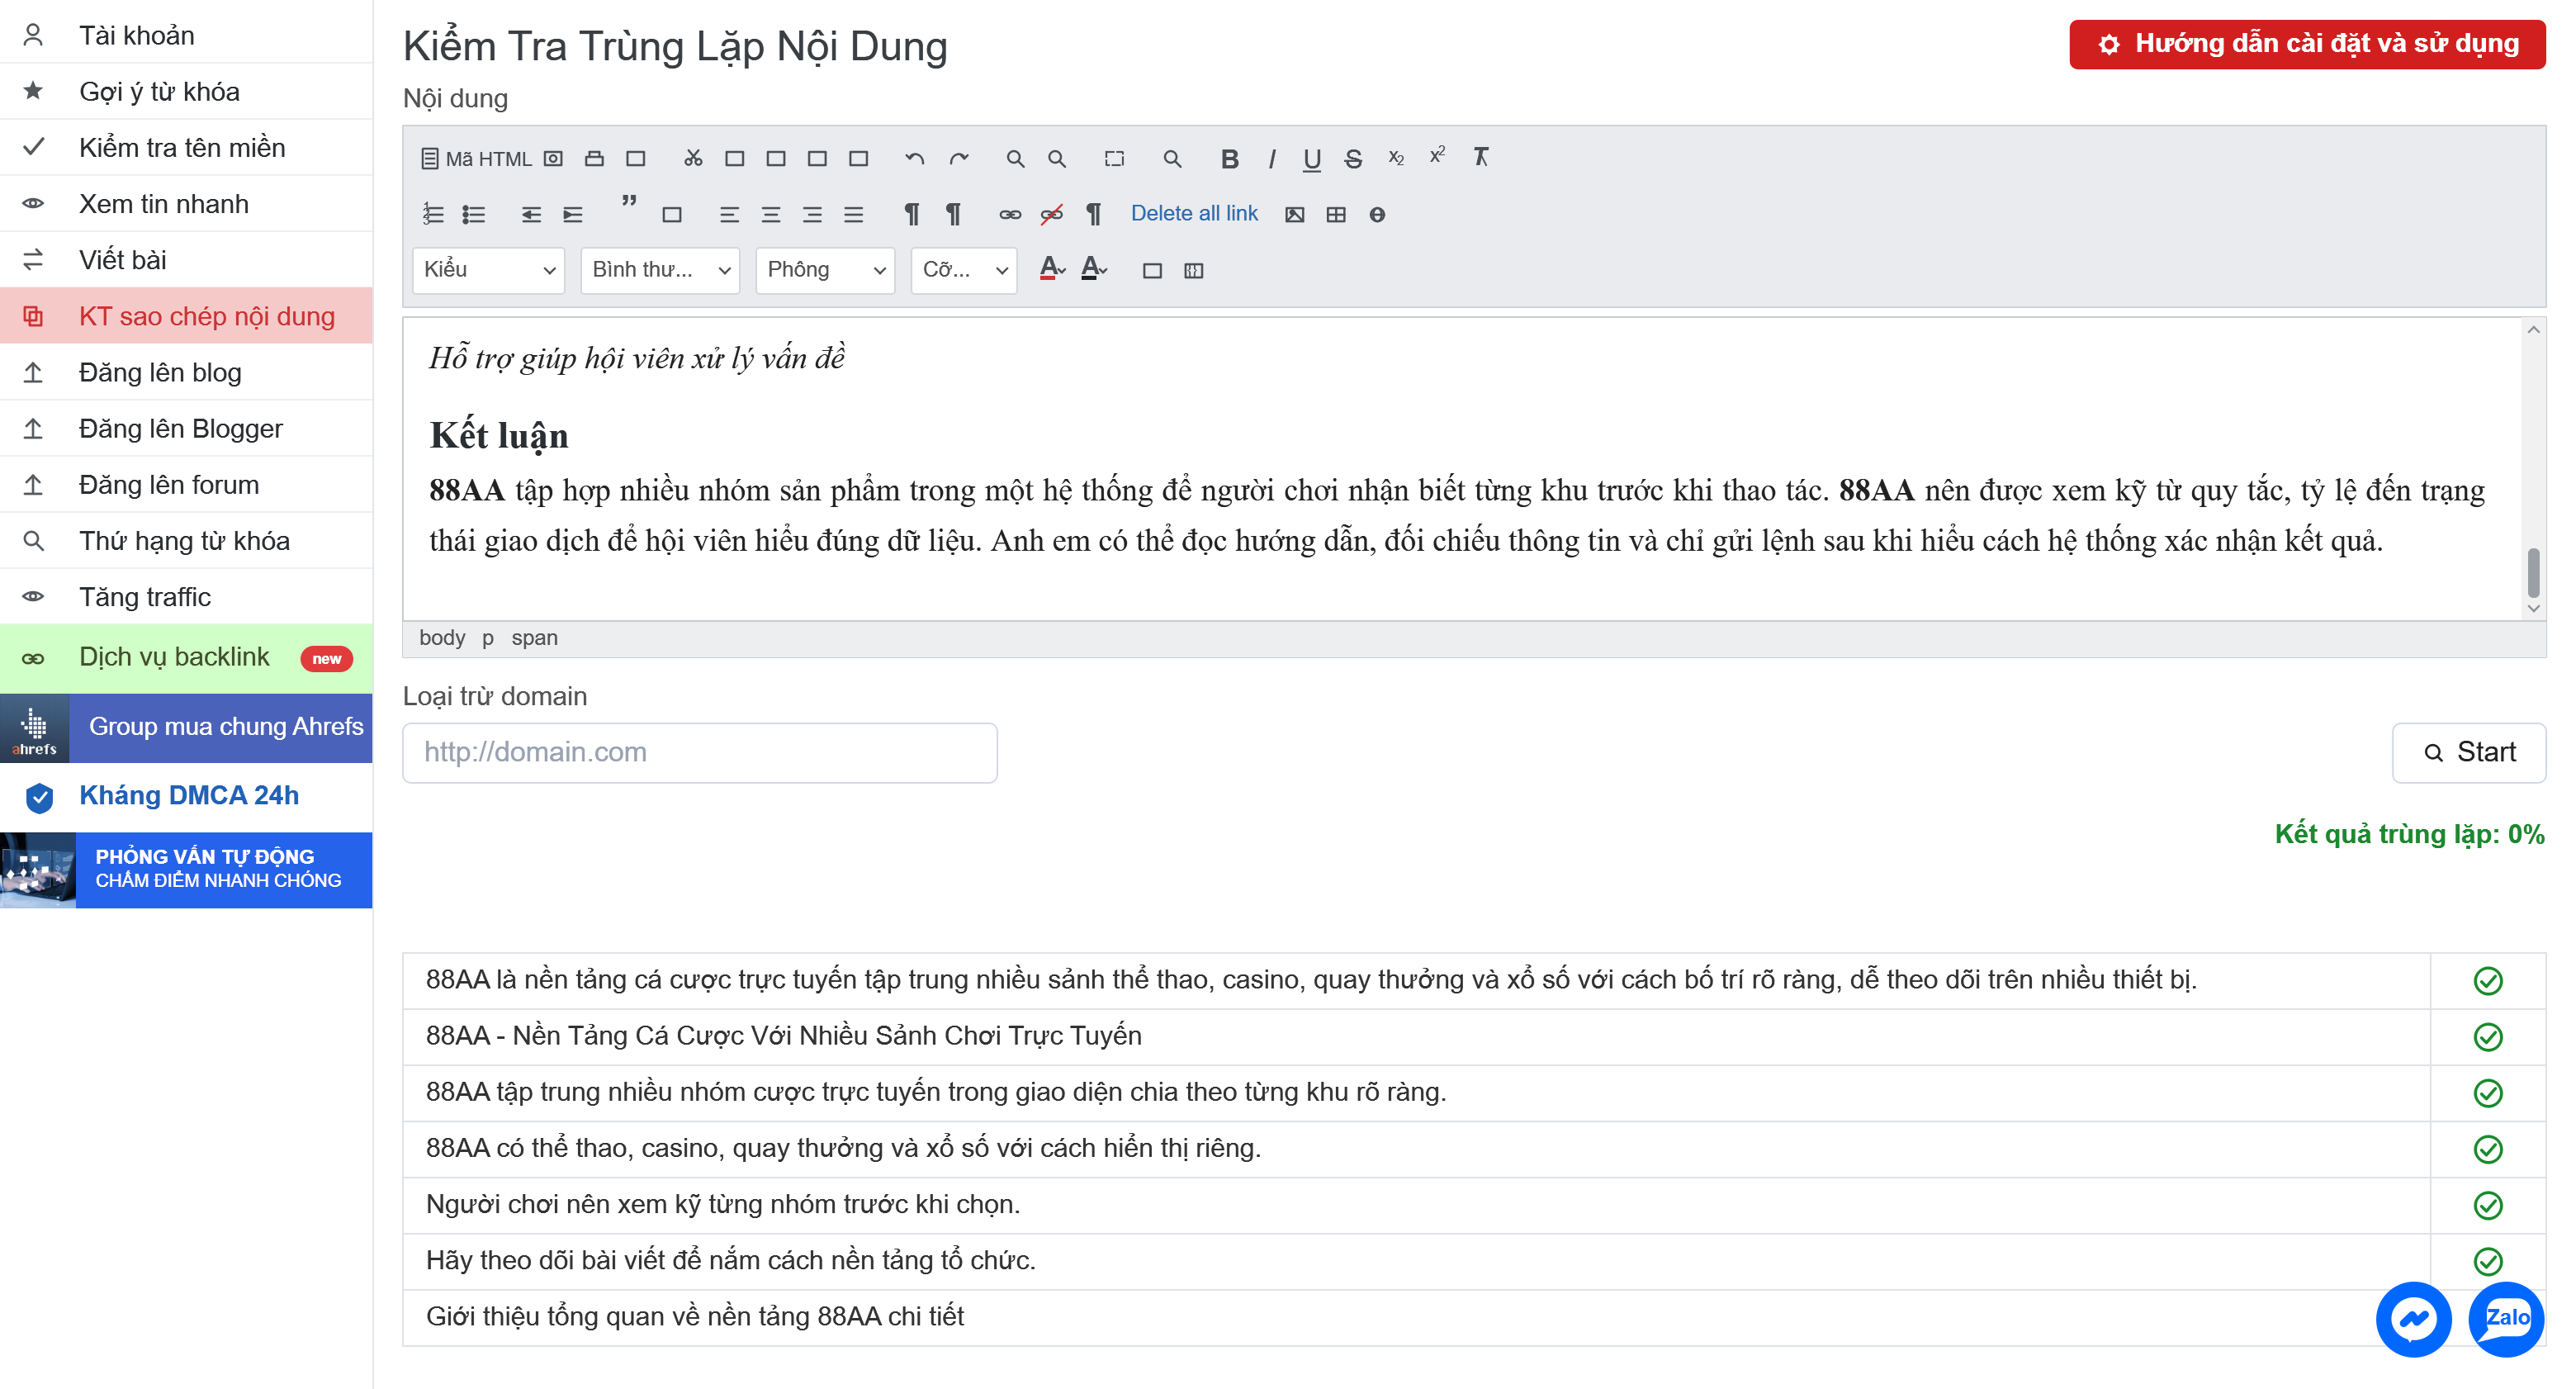Click the undo arrow icon
Screen dimensions: 2576x1389
pyautogui.click(x=914, y=158)
